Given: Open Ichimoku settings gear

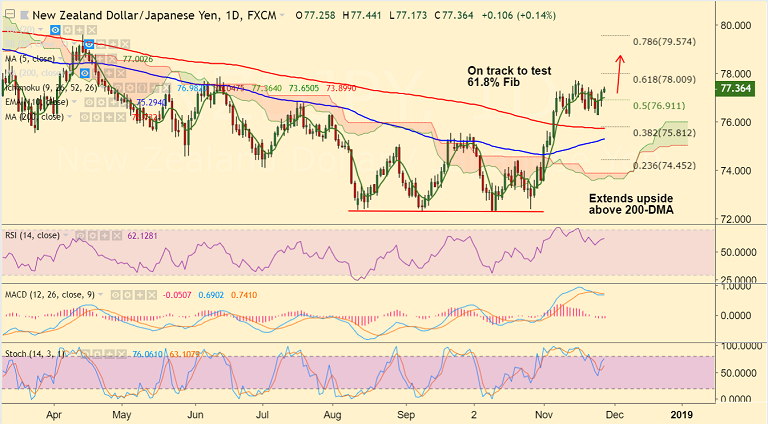Looking at the screenshot, I should 130,88.
